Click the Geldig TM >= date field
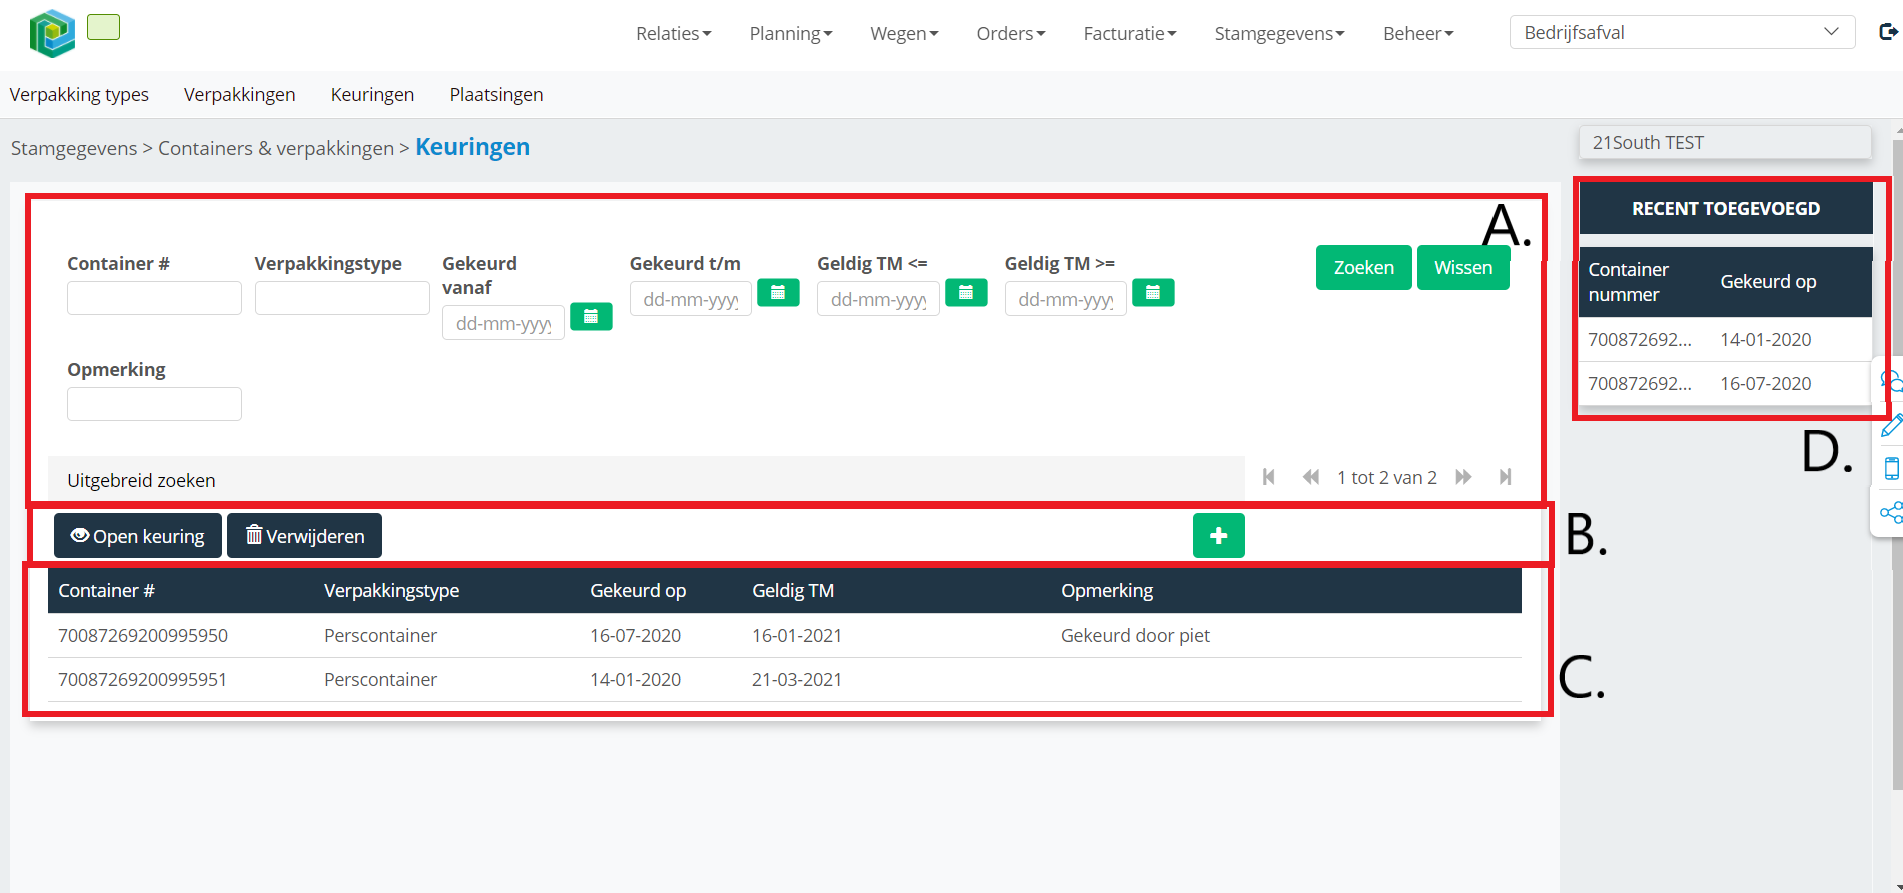 pos(1065,299)
